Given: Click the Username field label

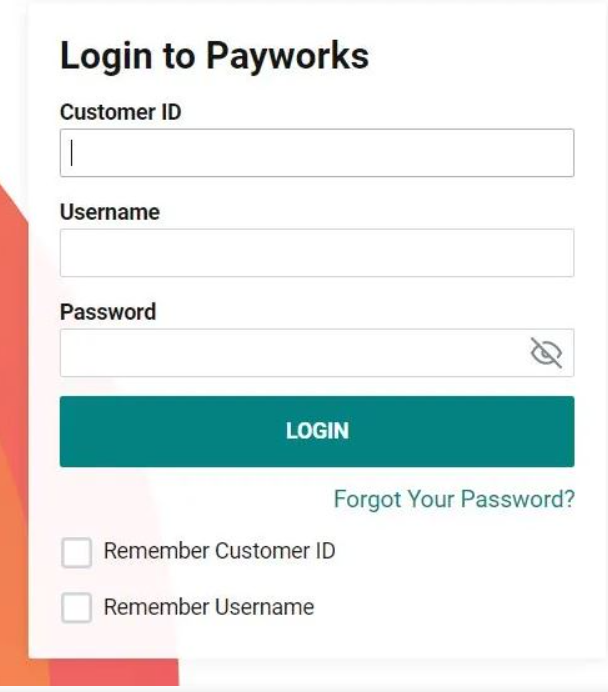Looking at the screenshot, I should click(x=110, y=212).
